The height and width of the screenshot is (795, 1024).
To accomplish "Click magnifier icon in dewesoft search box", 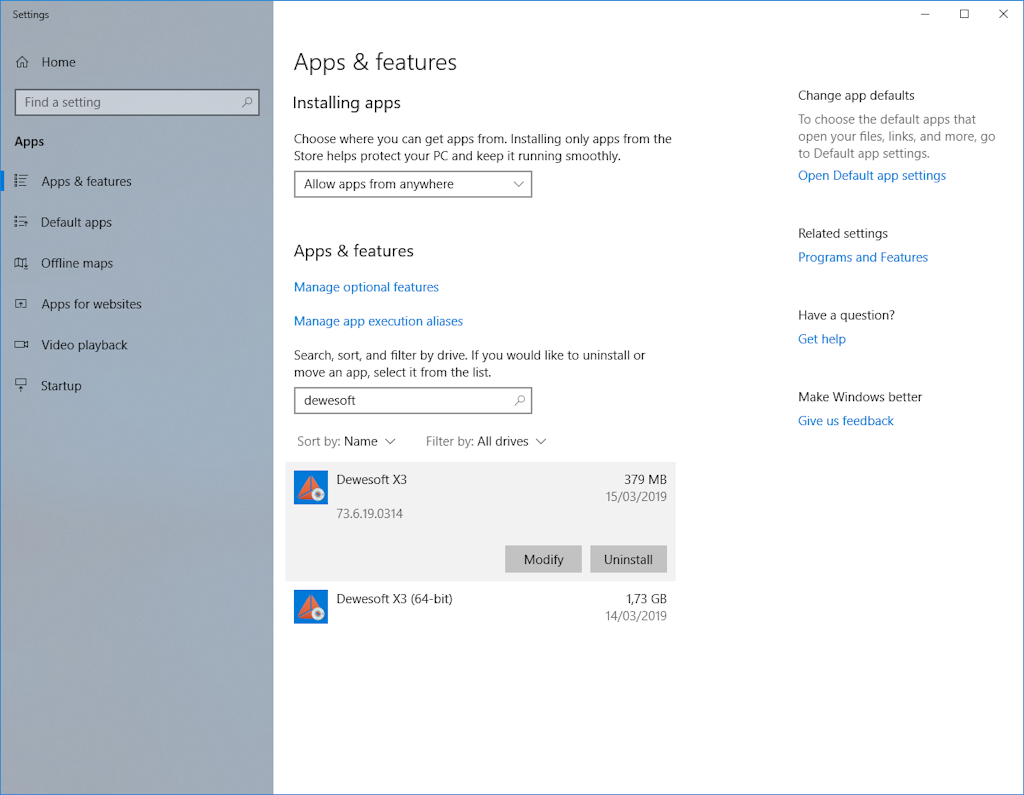I will (519, 400).
